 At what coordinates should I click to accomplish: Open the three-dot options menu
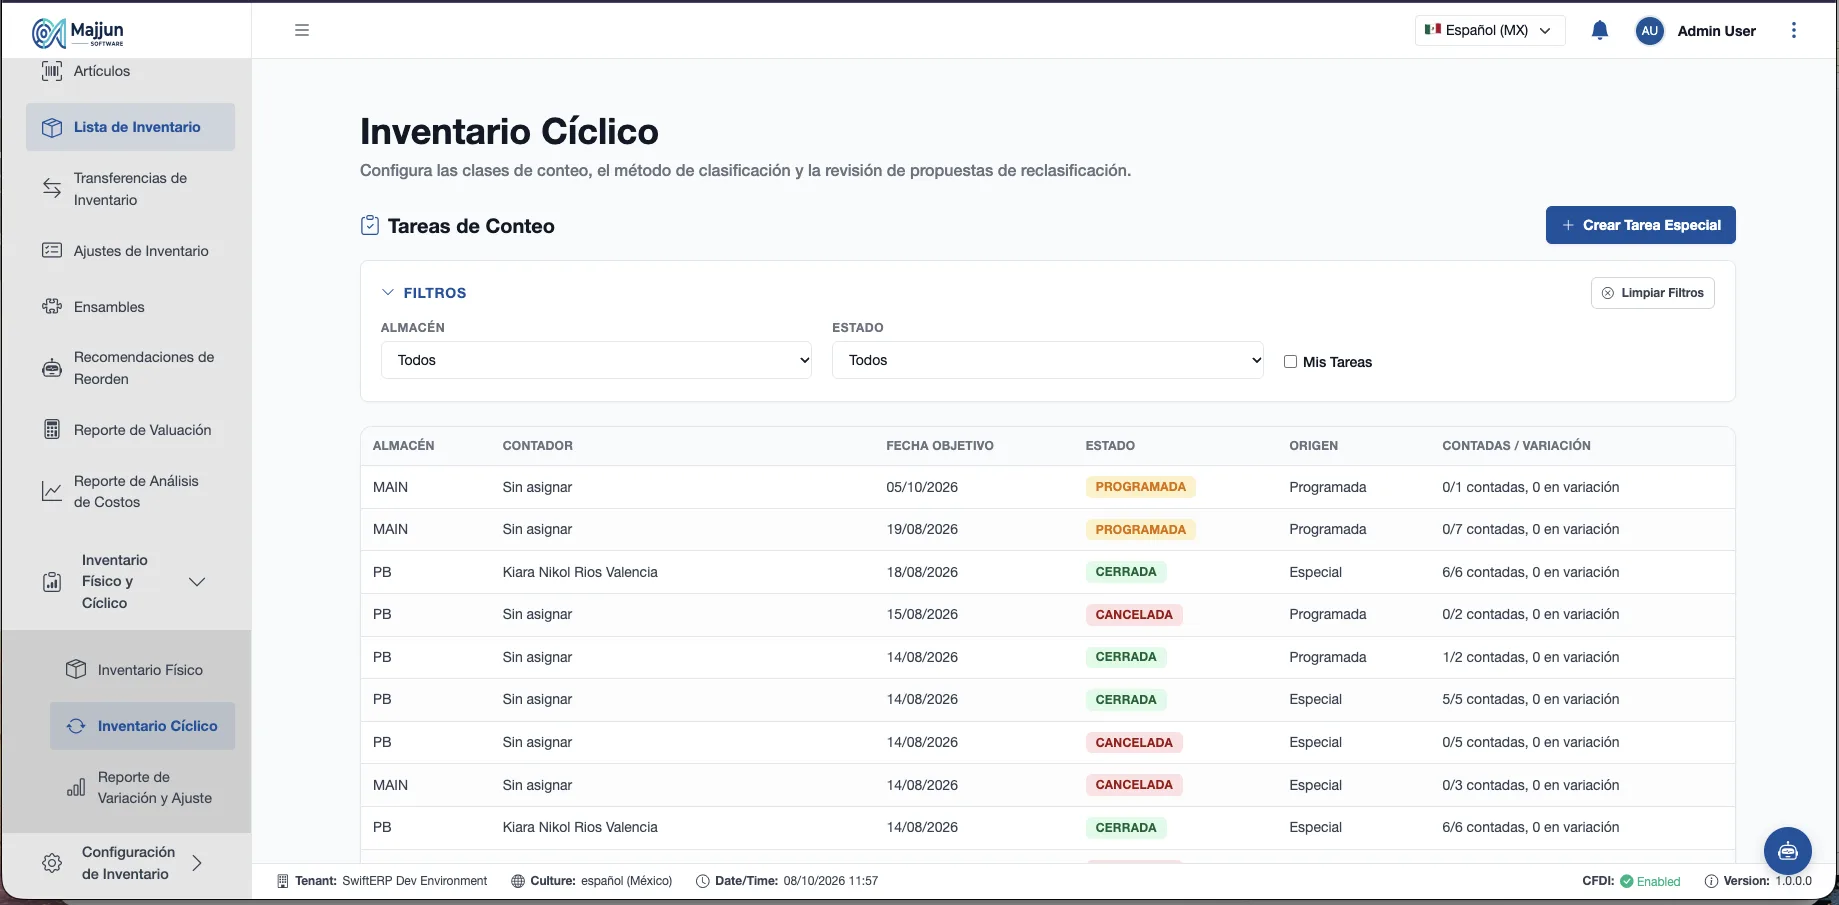[1794, 30]
